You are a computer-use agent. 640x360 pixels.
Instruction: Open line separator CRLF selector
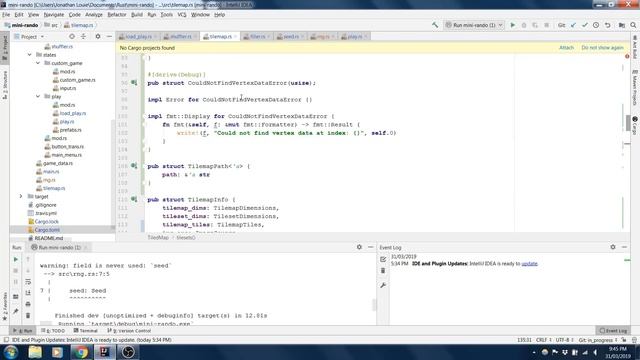coord(543,340)
